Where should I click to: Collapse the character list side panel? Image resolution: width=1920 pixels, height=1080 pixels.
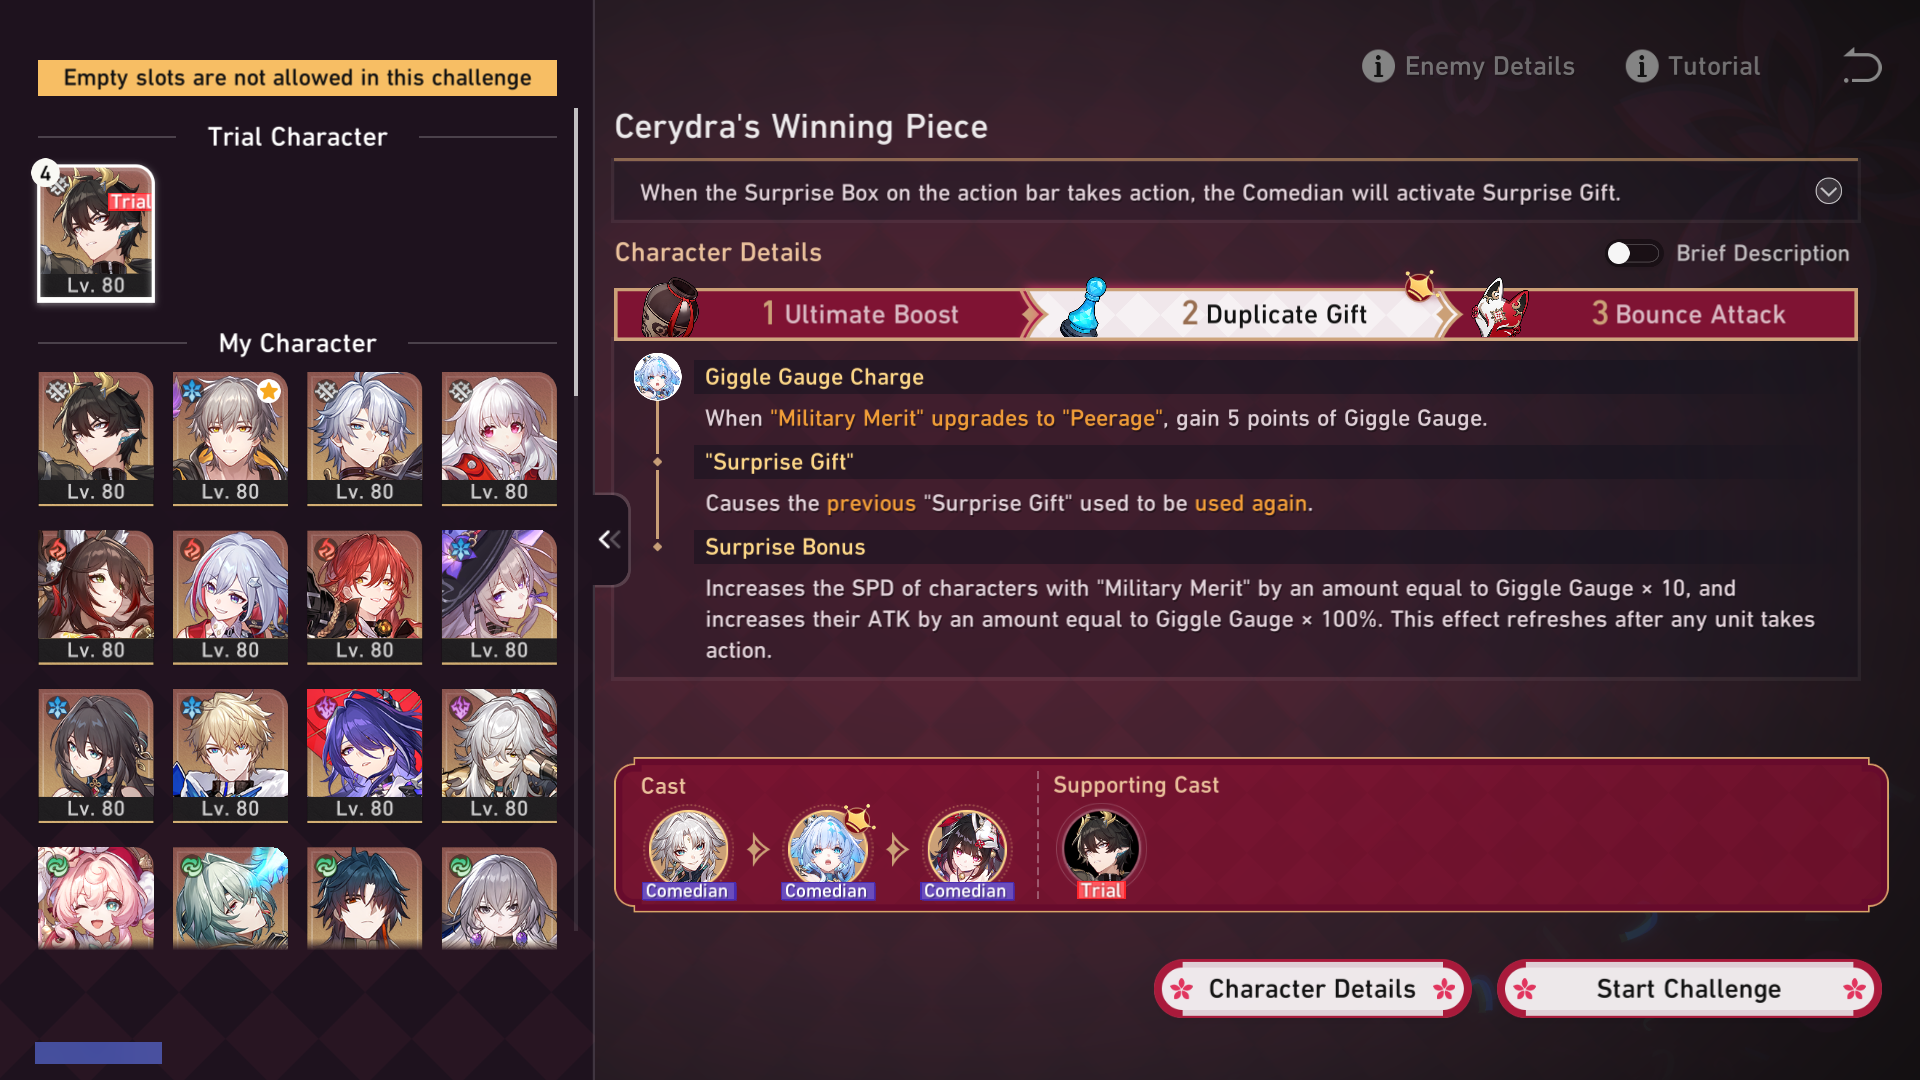point(610,540)
